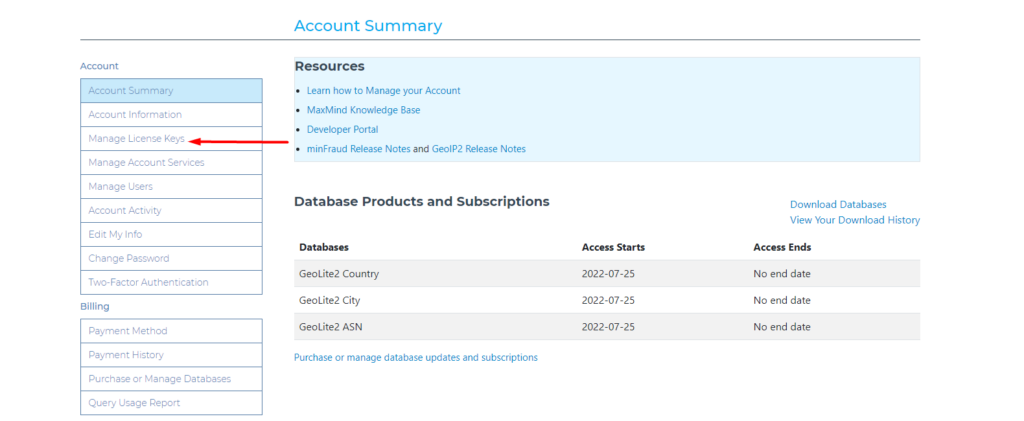Image resolution: width=1024 pixels, height=421 pixels.
Task: Open Account Summary sidebar entry
Action: tap(171, 91)
